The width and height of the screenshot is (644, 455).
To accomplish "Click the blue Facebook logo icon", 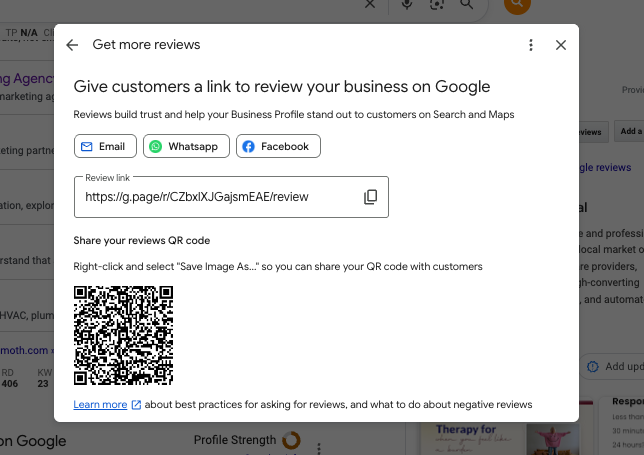I will tap(248, 147).
